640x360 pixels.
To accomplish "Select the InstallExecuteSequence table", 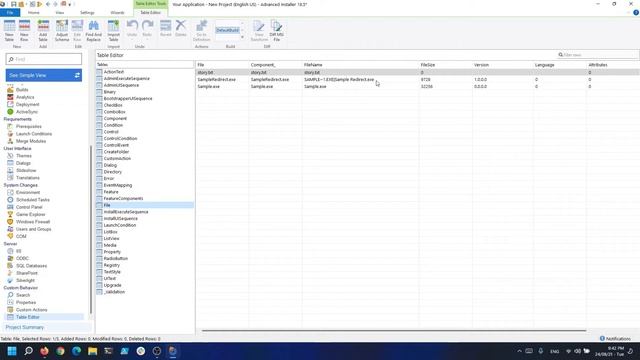I will pyautogui.click(x=126, y=212).
